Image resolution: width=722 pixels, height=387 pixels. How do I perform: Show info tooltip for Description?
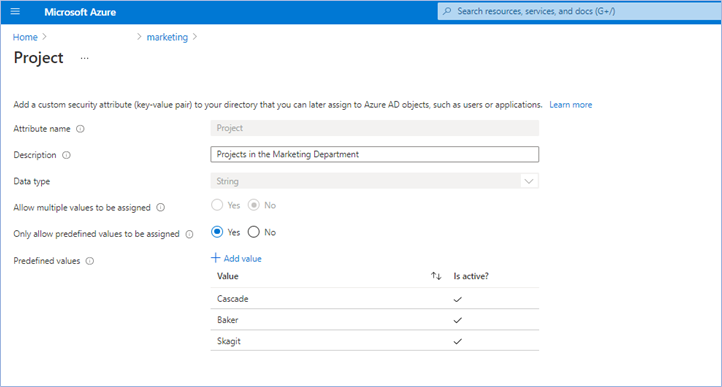coord(66,155)
